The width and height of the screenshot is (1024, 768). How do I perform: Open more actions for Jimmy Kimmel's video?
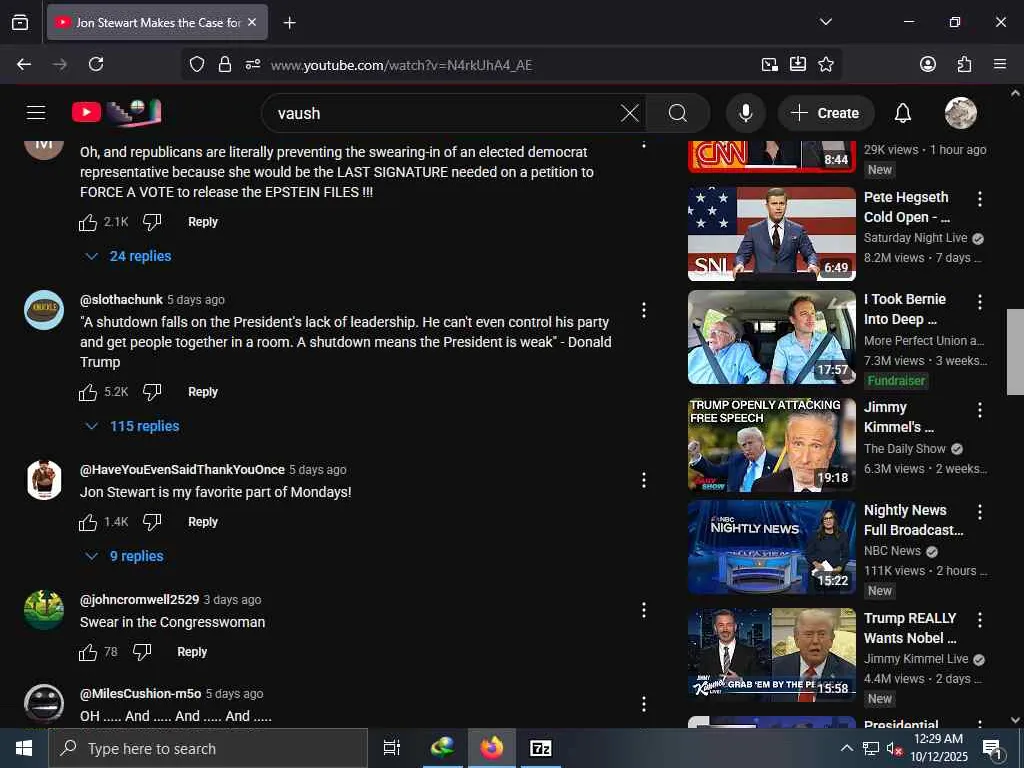coord(980,409)
